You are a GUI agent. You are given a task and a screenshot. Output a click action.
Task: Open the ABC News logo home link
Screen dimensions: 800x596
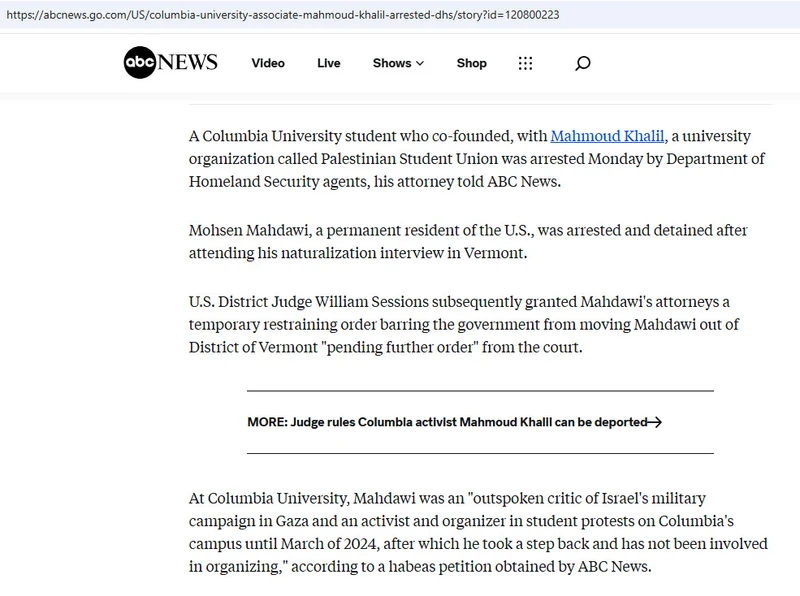170,62
